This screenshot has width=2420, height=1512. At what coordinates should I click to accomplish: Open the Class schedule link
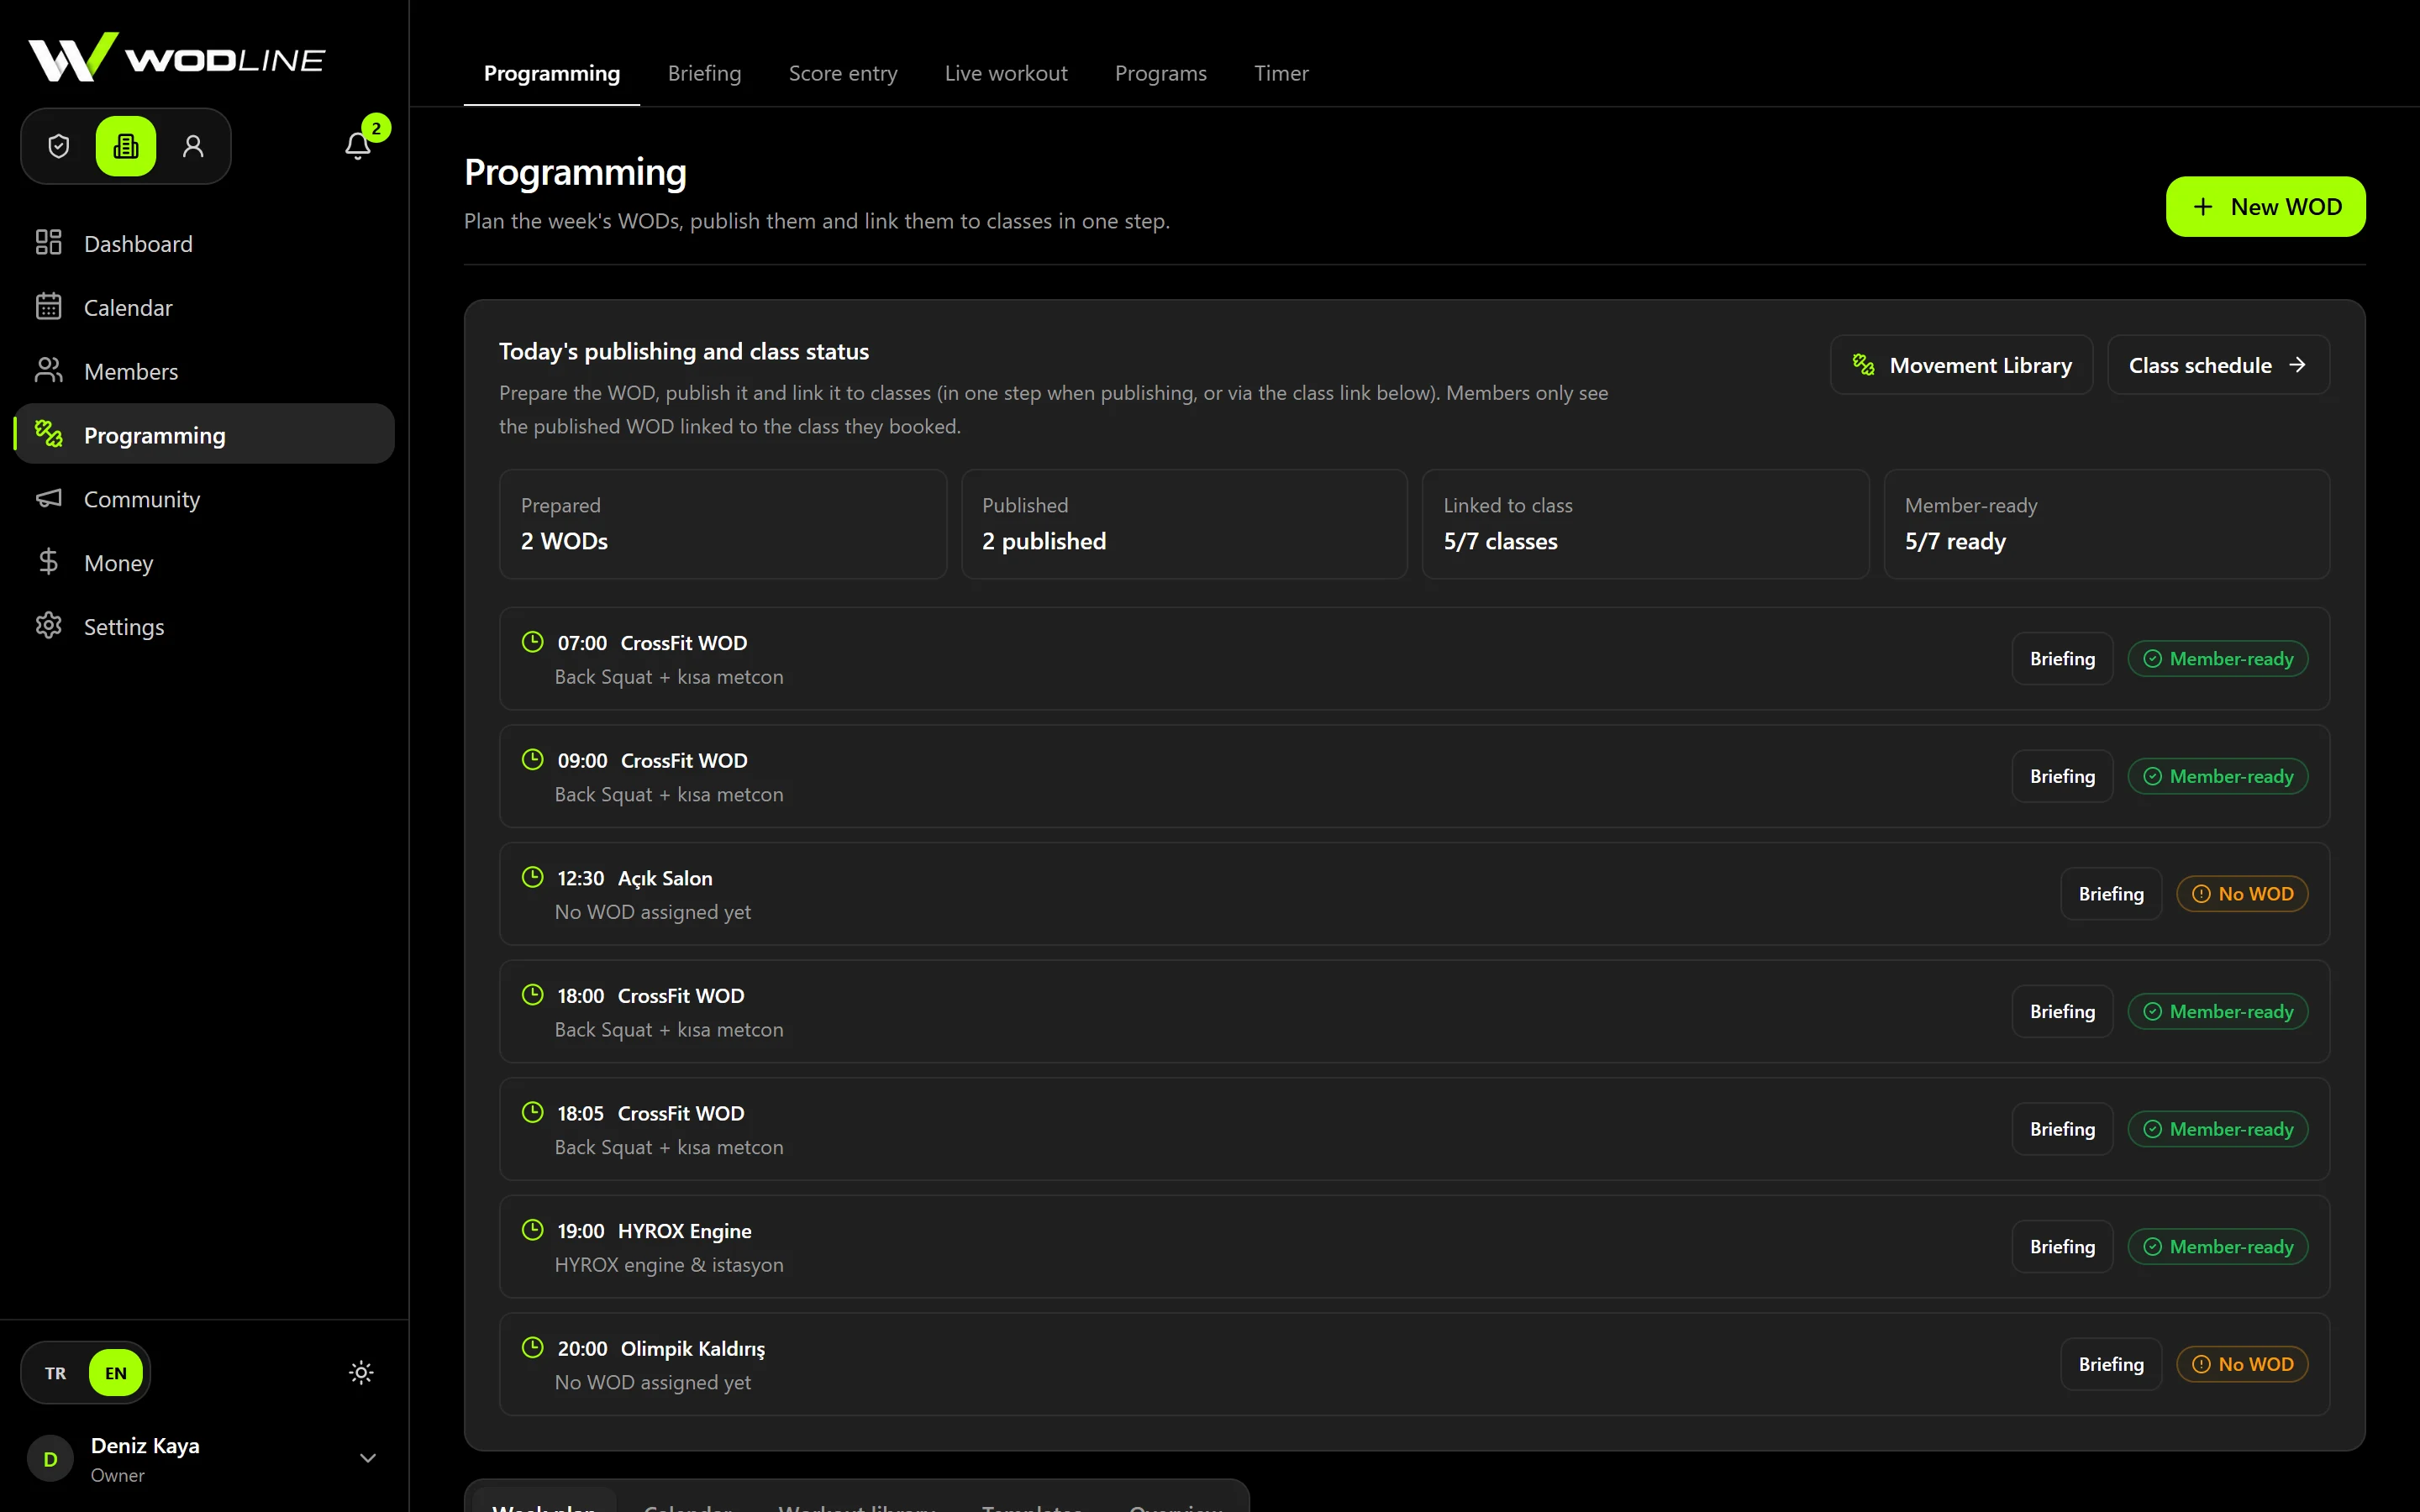pos(2218,365)
